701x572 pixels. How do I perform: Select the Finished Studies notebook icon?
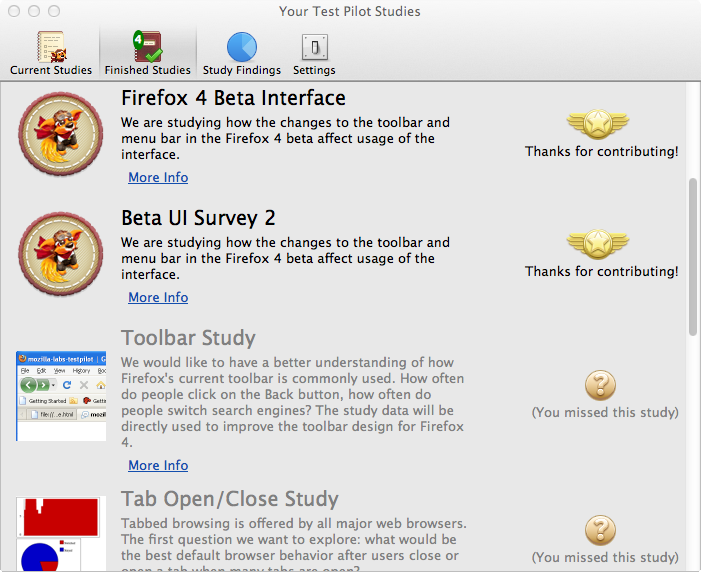pos(148,46)
